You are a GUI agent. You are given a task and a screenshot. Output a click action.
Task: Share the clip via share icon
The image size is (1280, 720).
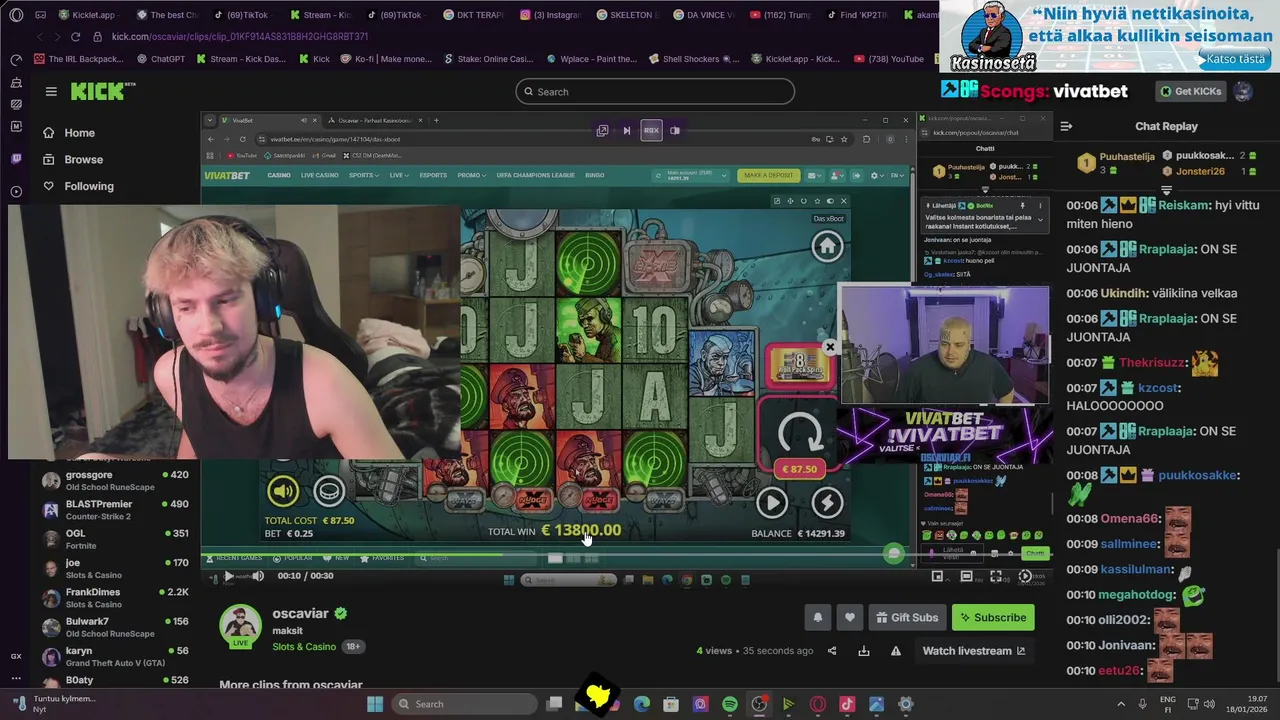click(832, 651)
